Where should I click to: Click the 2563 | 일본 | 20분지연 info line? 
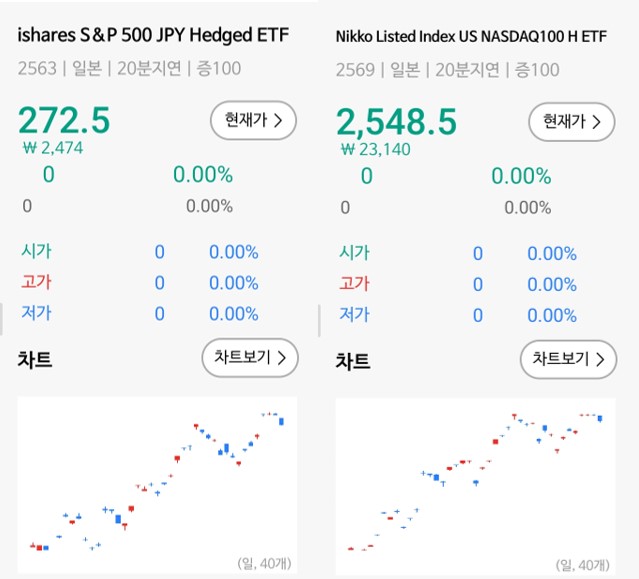tap(129, 68)
